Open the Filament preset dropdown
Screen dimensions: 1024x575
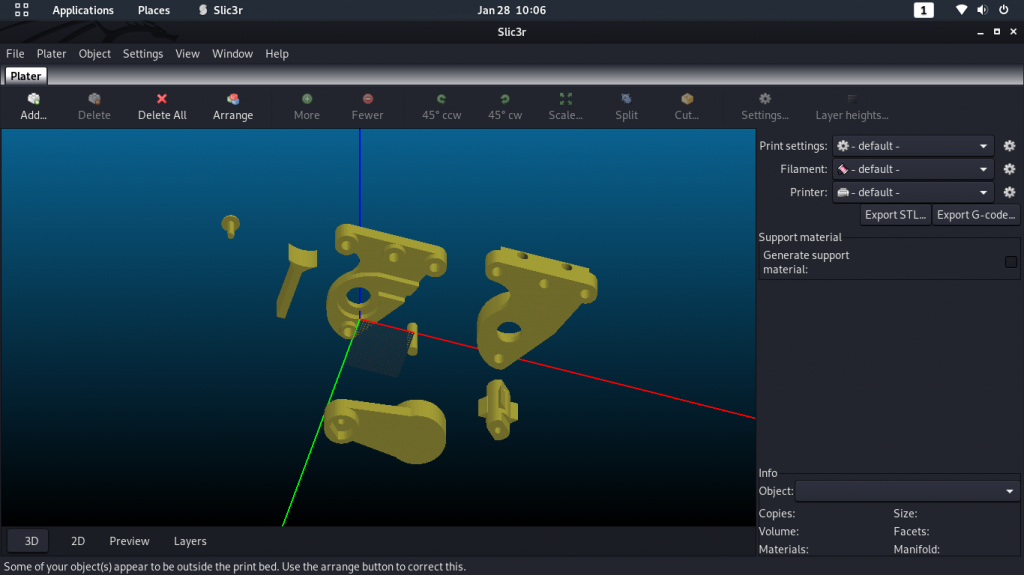pyautogui.click(x=913, y=169)
